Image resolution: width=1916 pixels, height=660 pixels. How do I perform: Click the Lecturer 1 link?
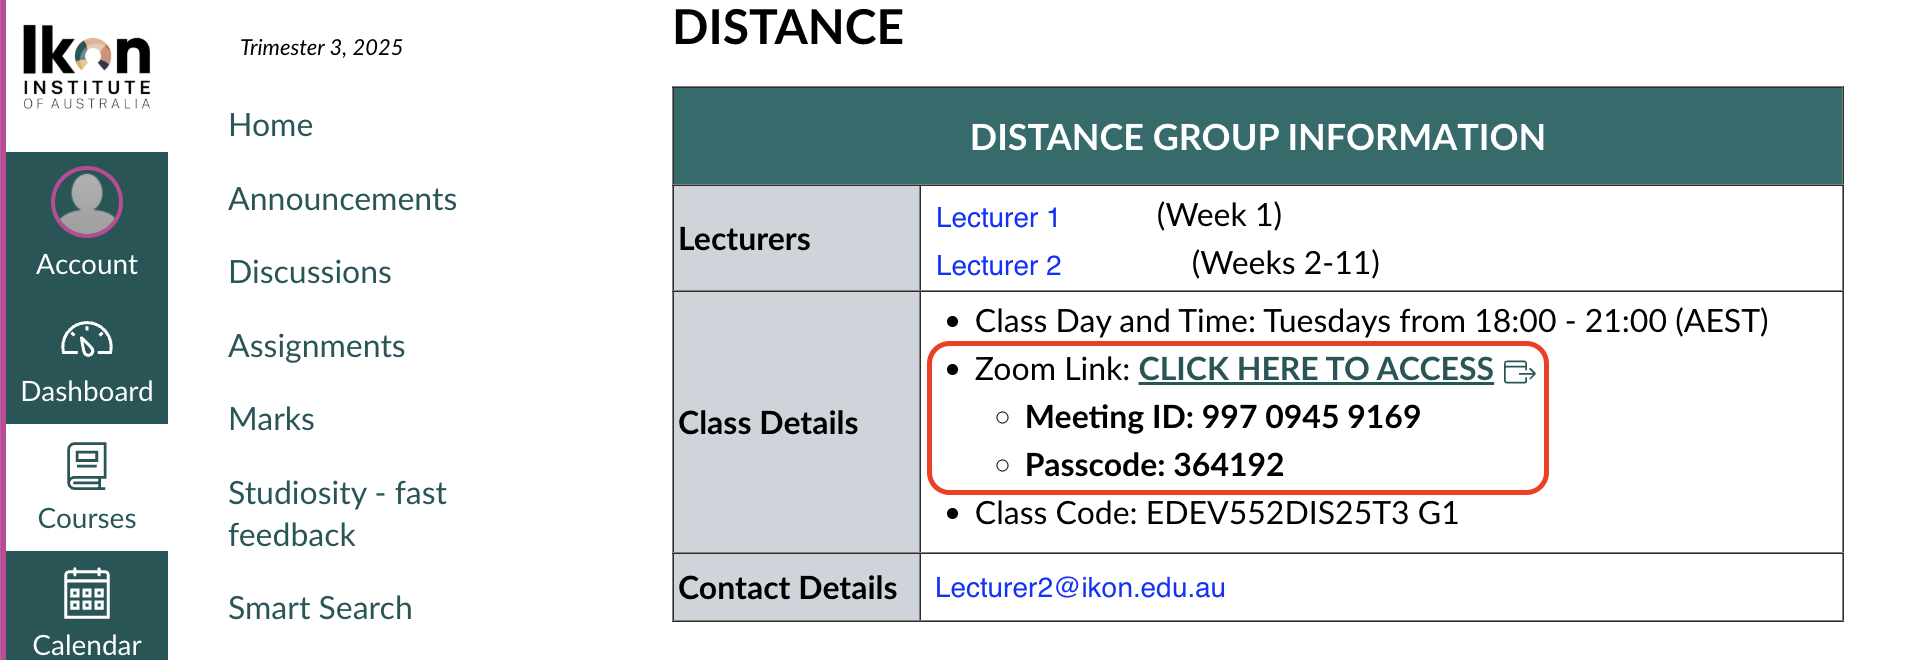pyautogui.click(x=997, y=217)
